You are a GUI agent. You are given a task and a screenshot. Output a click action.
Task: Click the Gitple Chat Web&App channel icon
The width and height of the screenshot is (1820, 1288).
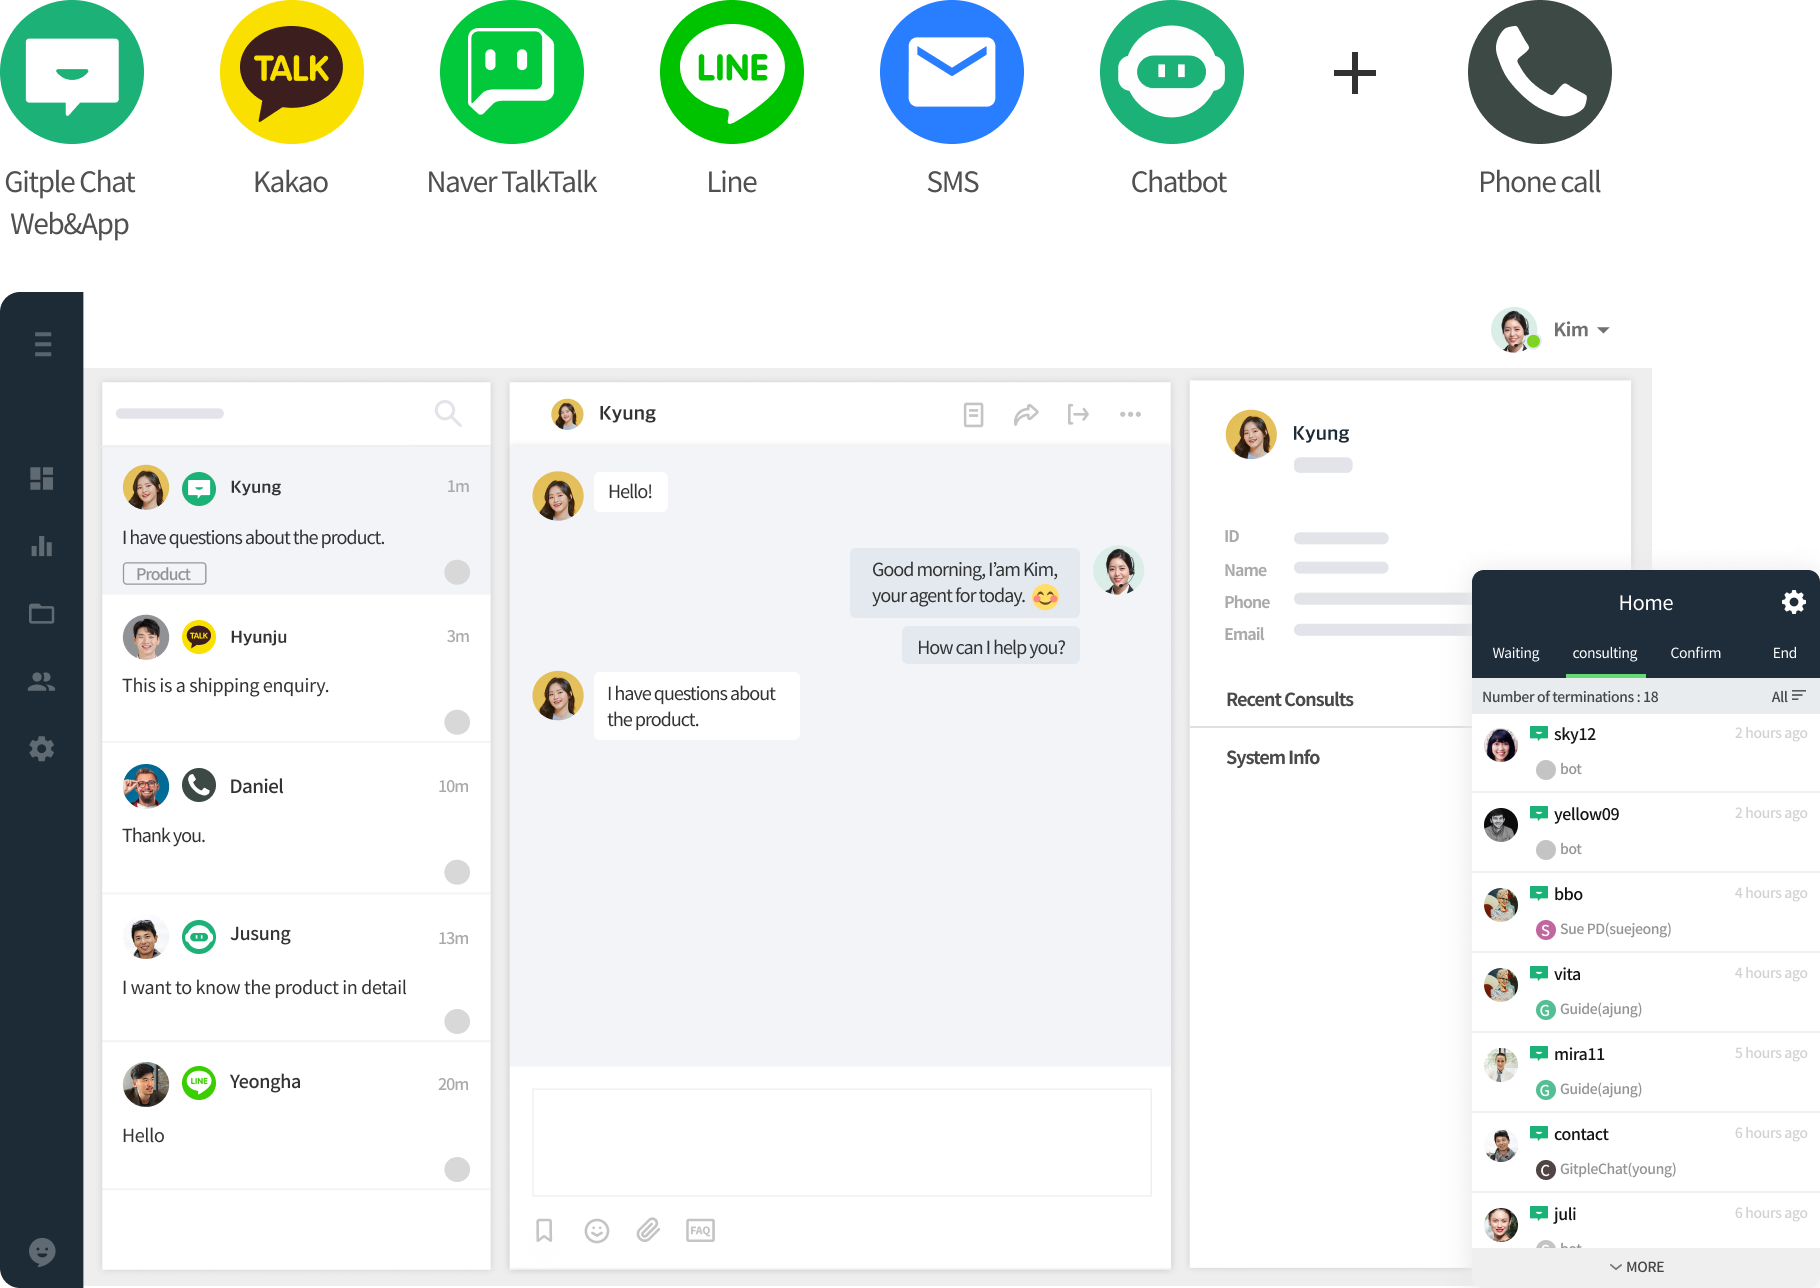(x=72, y=72)
